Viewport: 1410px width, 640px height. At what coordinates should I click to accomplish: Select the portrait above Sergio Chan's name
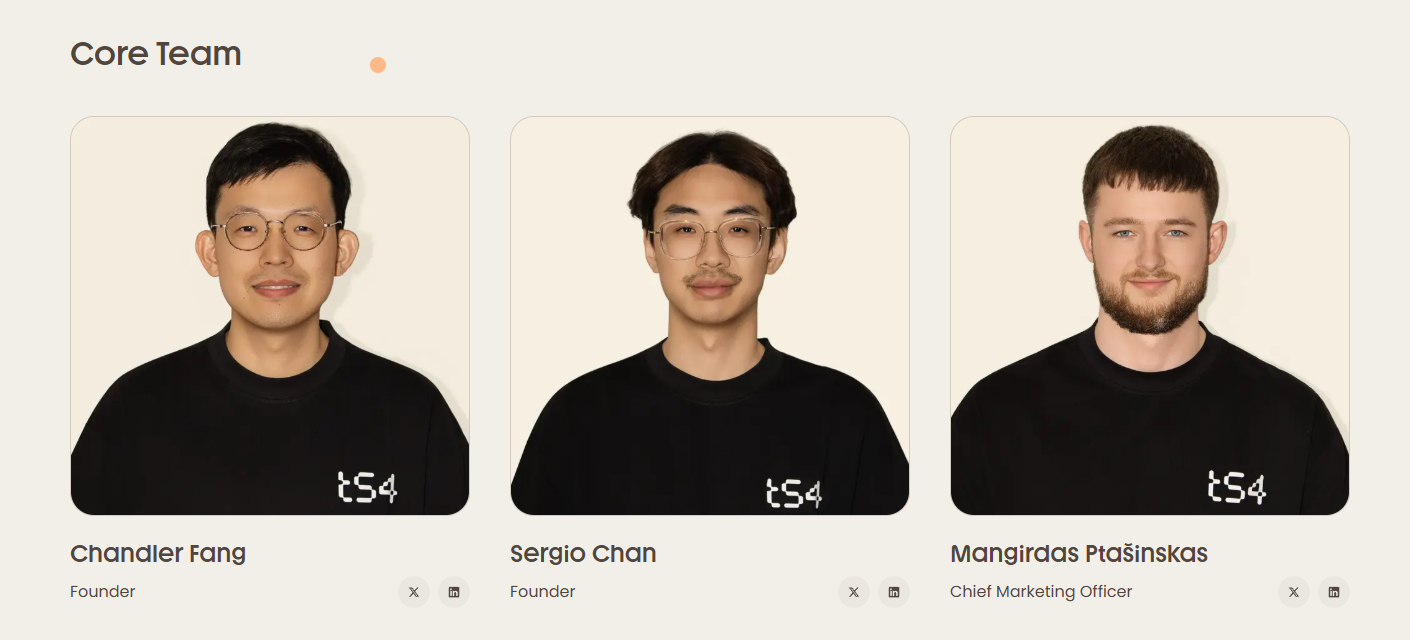[x=710, y=315]
